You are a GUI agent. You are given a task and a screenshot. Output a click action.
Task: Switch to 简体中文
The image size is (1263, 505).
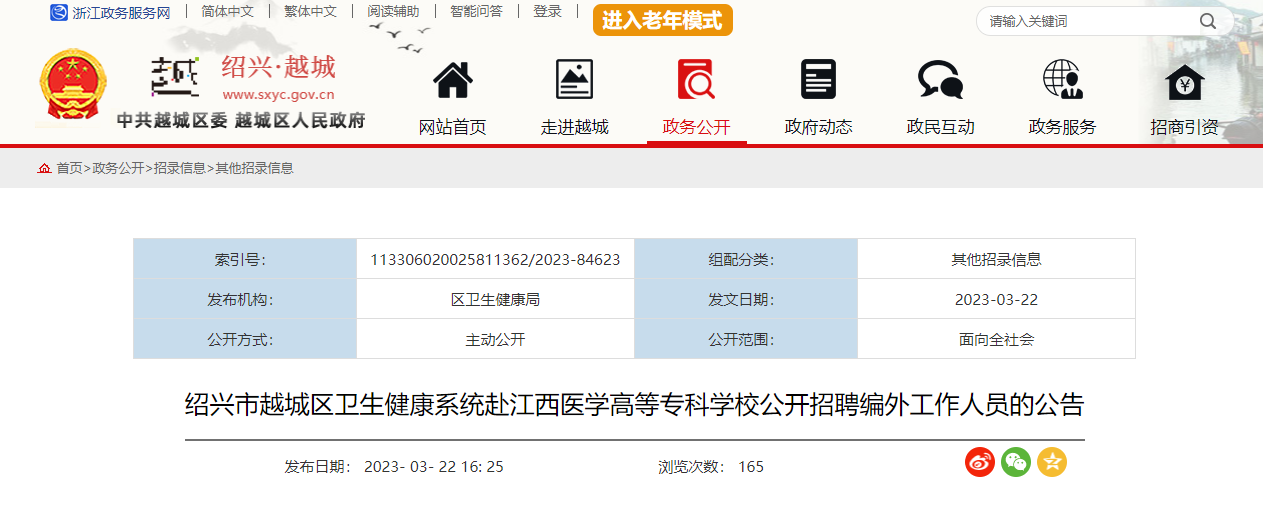[x=227, y=12]
